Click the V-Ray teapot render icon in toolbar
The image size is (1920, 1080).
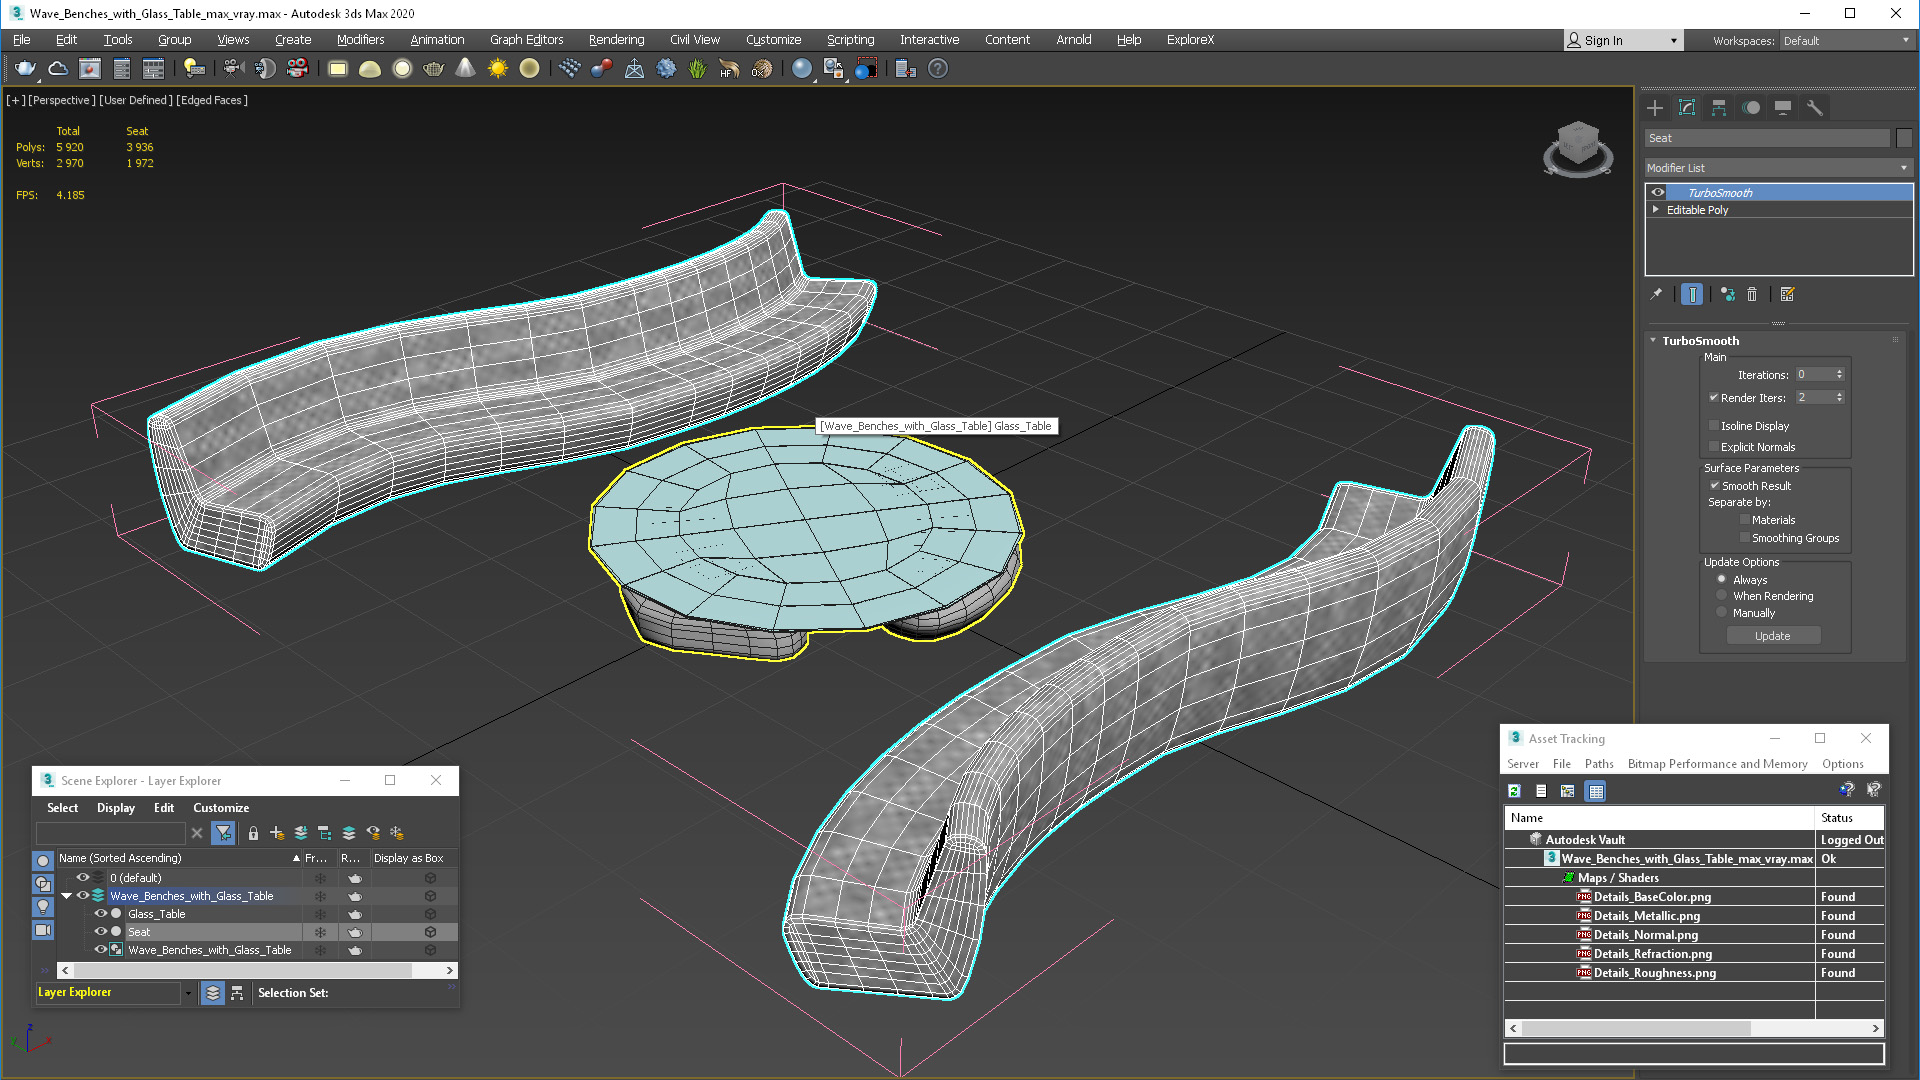coord(26,69)
